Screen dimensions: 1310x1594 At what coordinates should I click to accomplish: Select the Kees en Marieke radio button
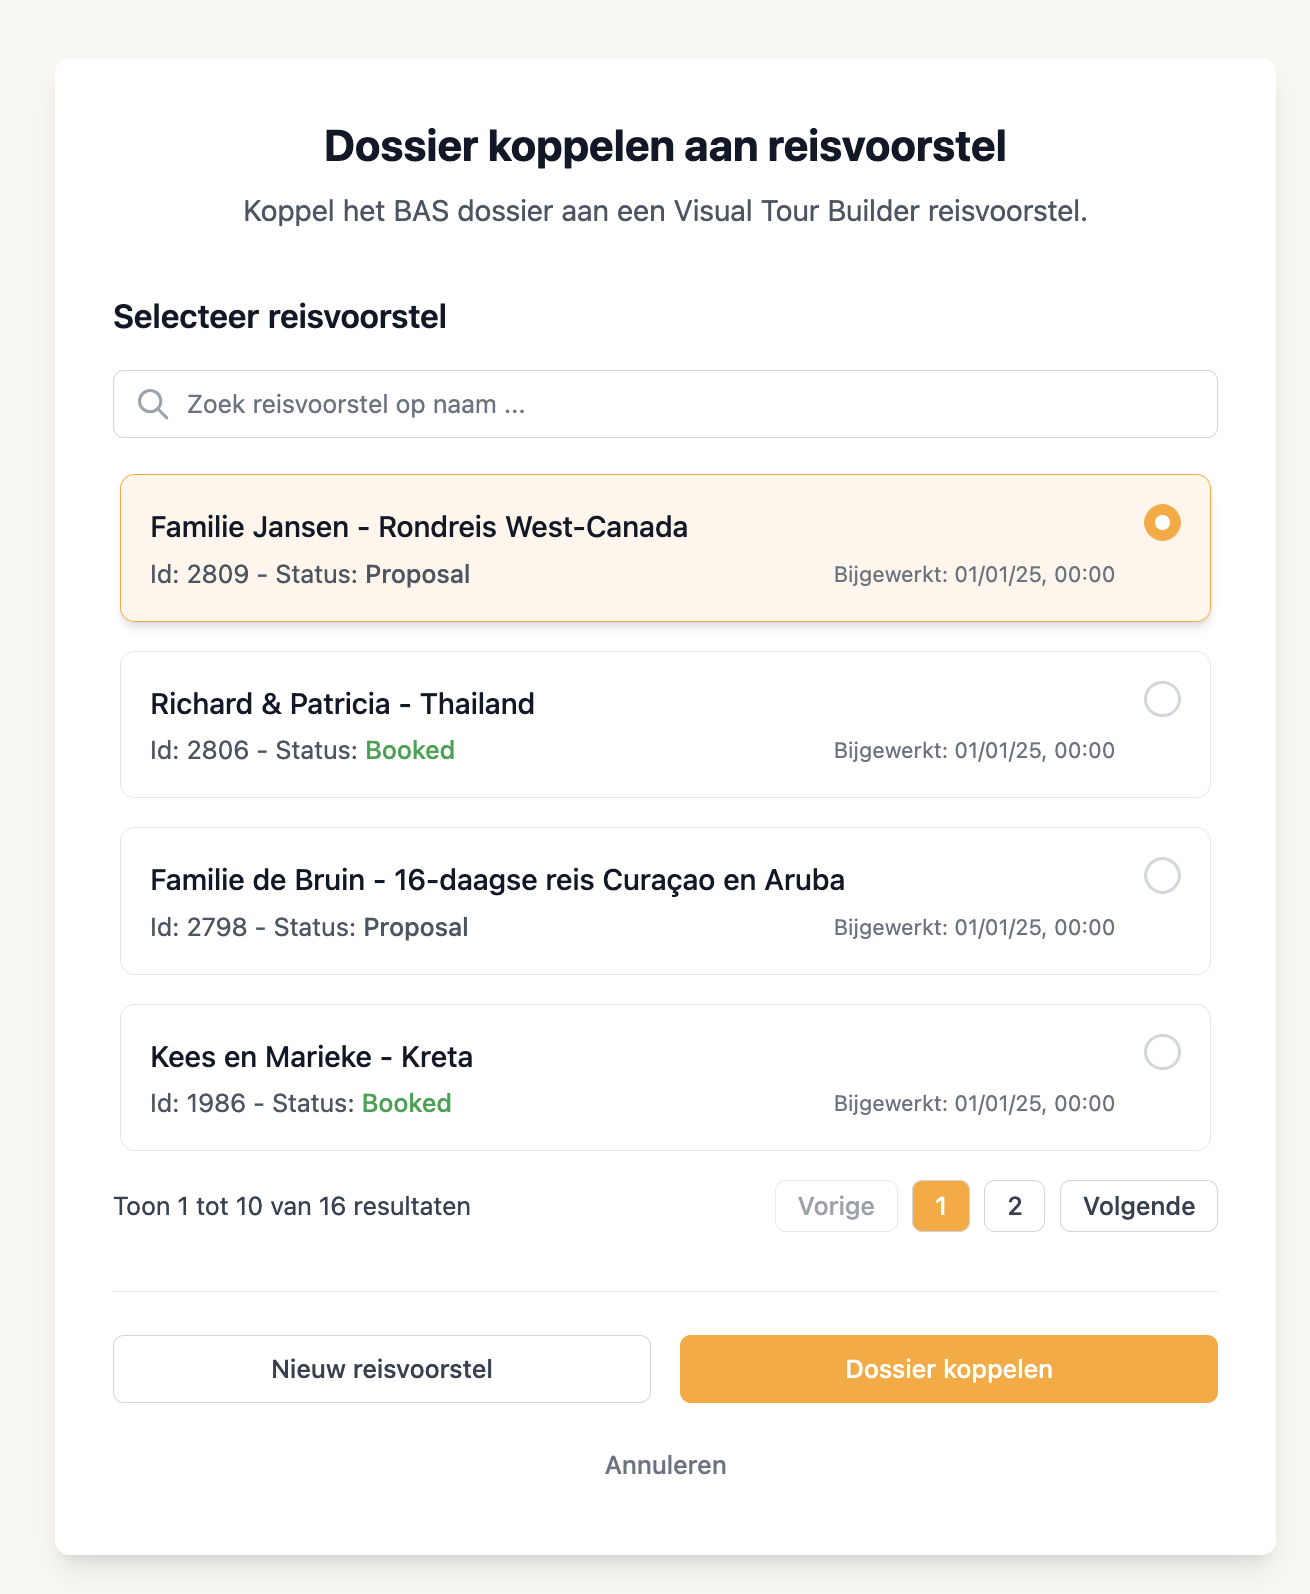point(1162,1052)
